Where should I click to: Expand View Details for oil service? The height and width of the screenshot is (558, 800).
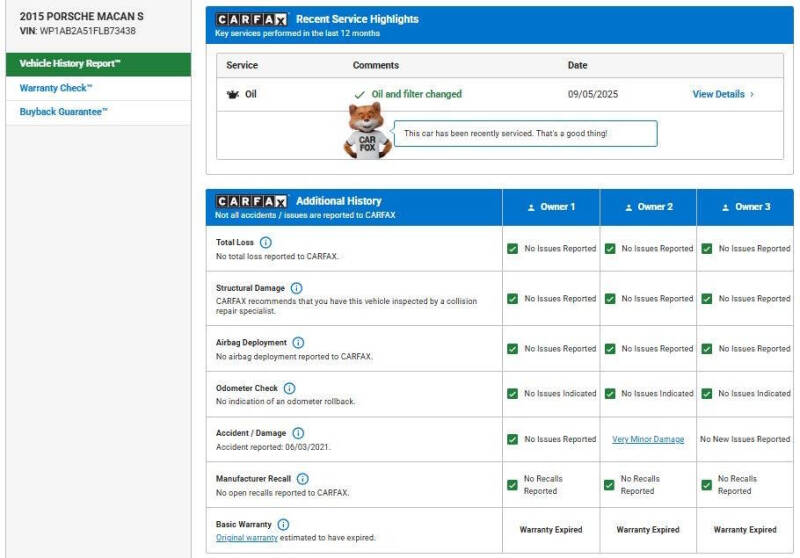pos(723,94)
